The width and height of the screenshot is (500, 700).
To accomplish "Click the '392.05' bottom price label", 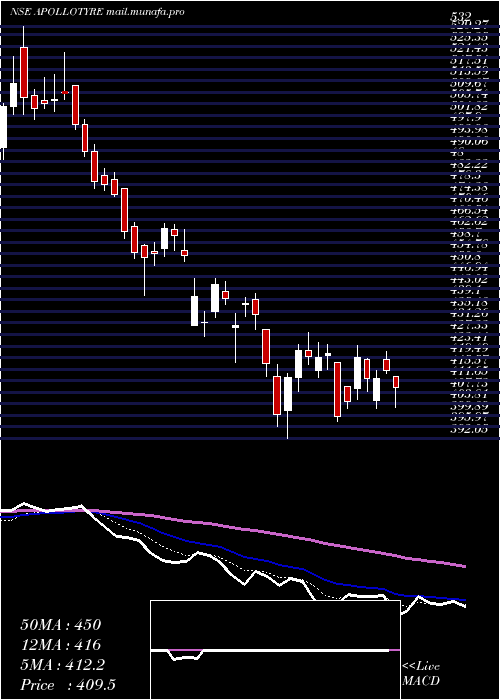I will point(468,430).
